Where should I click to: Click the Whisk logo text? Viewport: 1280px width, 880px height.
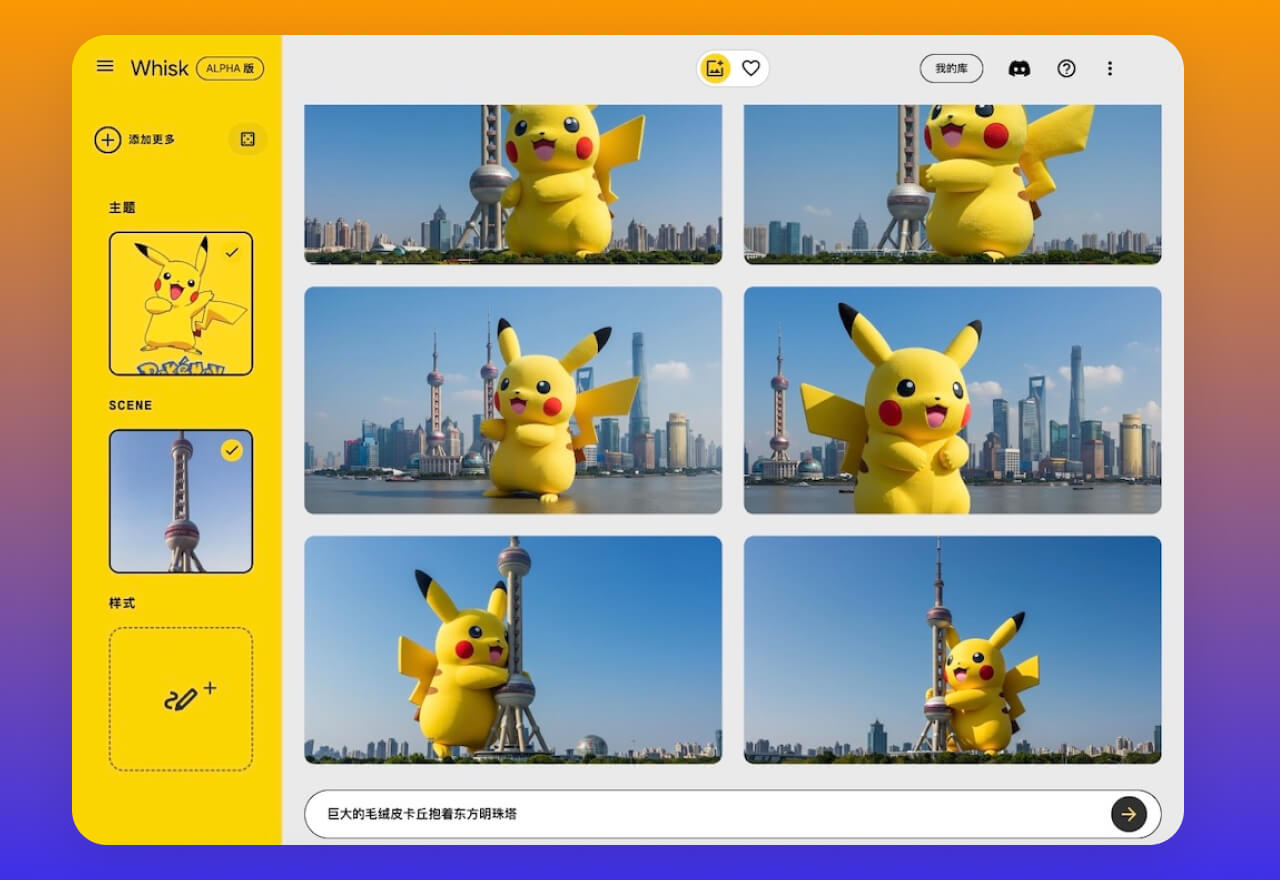point(159,68)
